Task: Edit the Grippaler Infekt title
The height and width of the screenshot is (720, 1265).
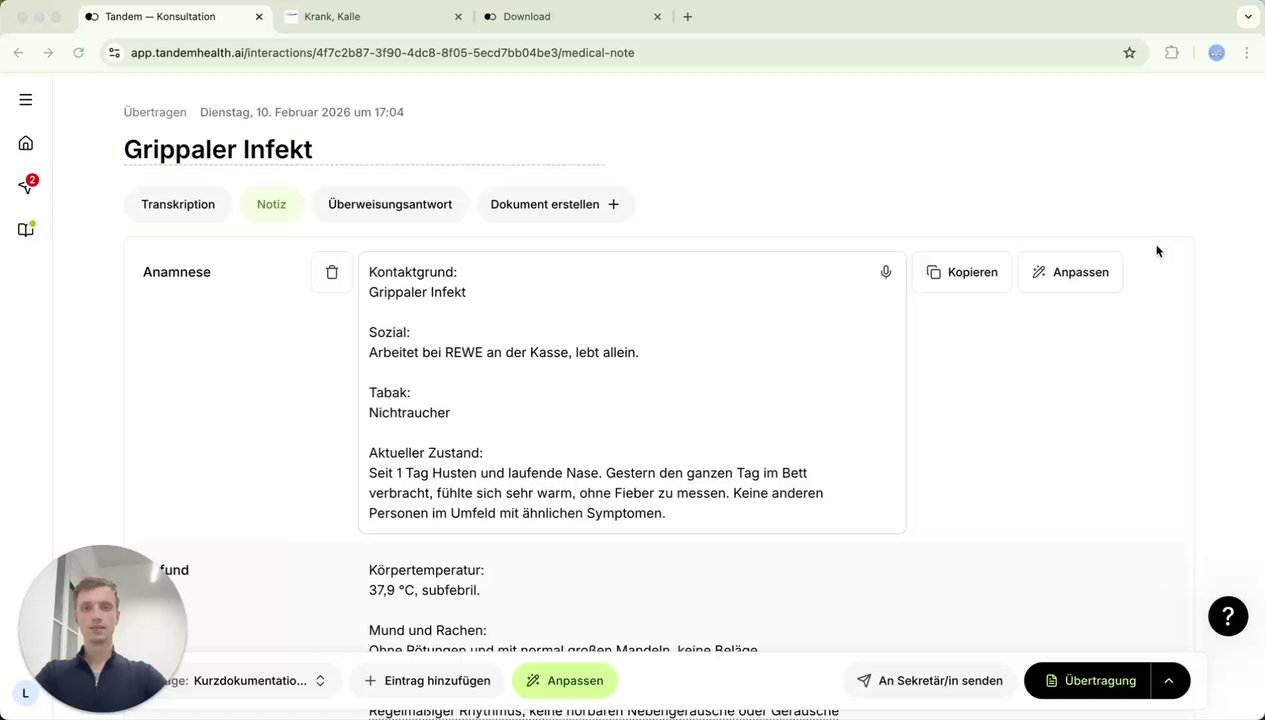Action: pos(218,150)
